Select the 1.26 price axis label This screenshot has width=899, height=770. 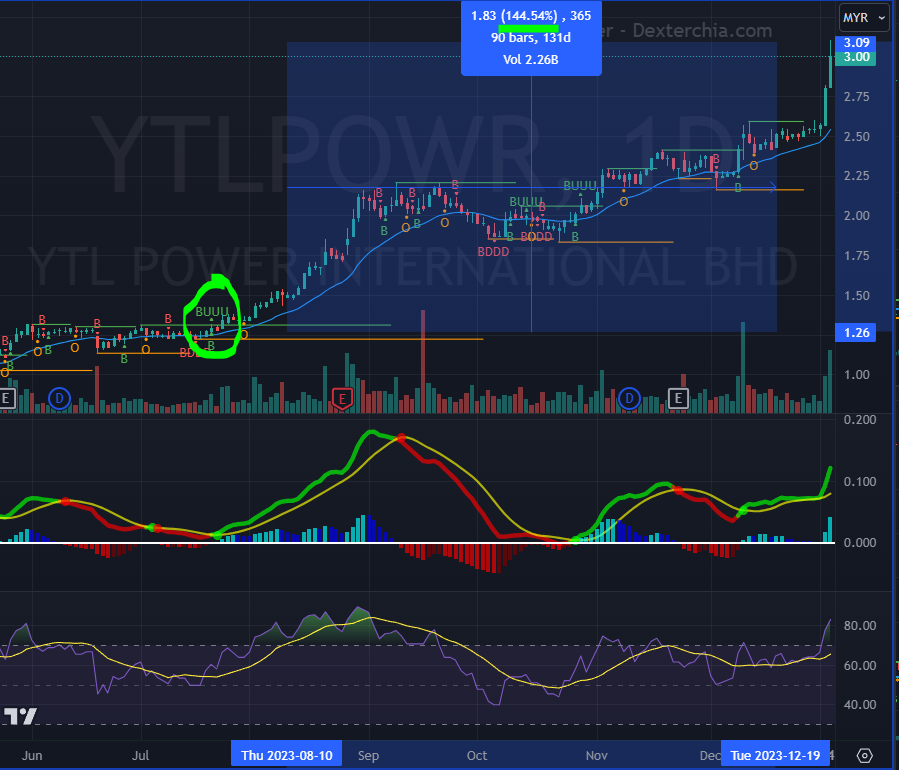click(x=855, y=333)
